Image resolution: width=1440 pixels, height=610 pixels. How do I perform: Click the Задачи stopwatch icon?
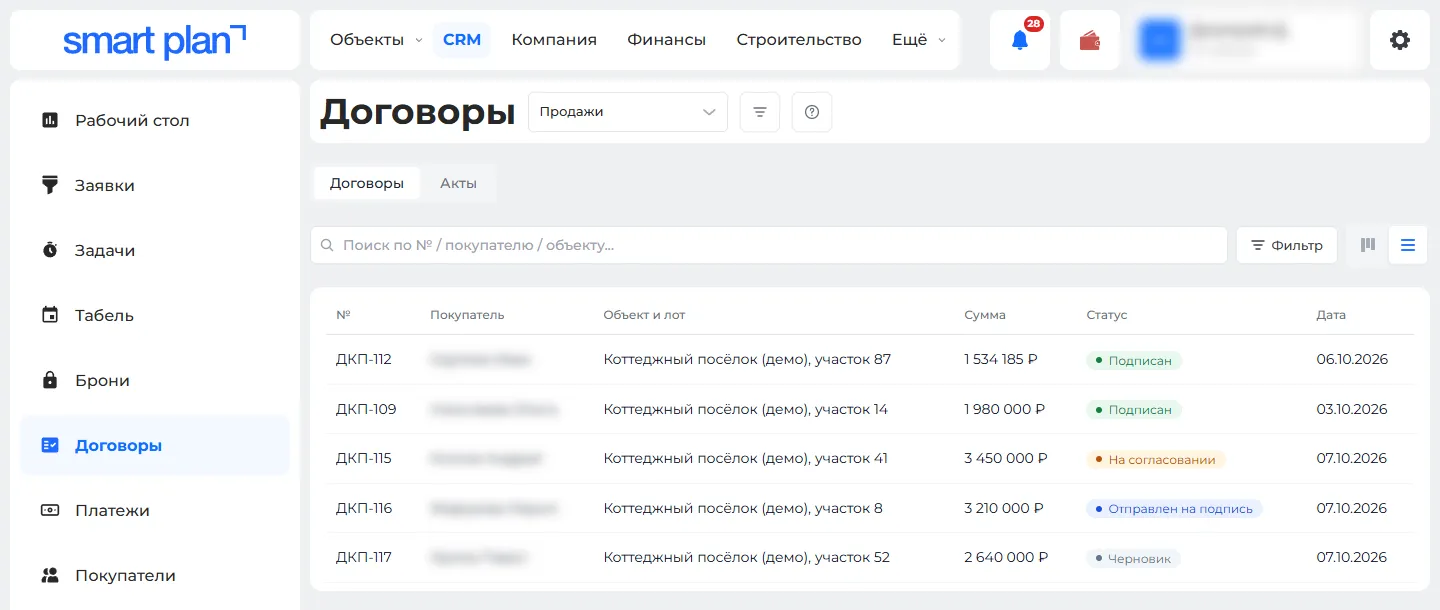[x=50, y=250]
